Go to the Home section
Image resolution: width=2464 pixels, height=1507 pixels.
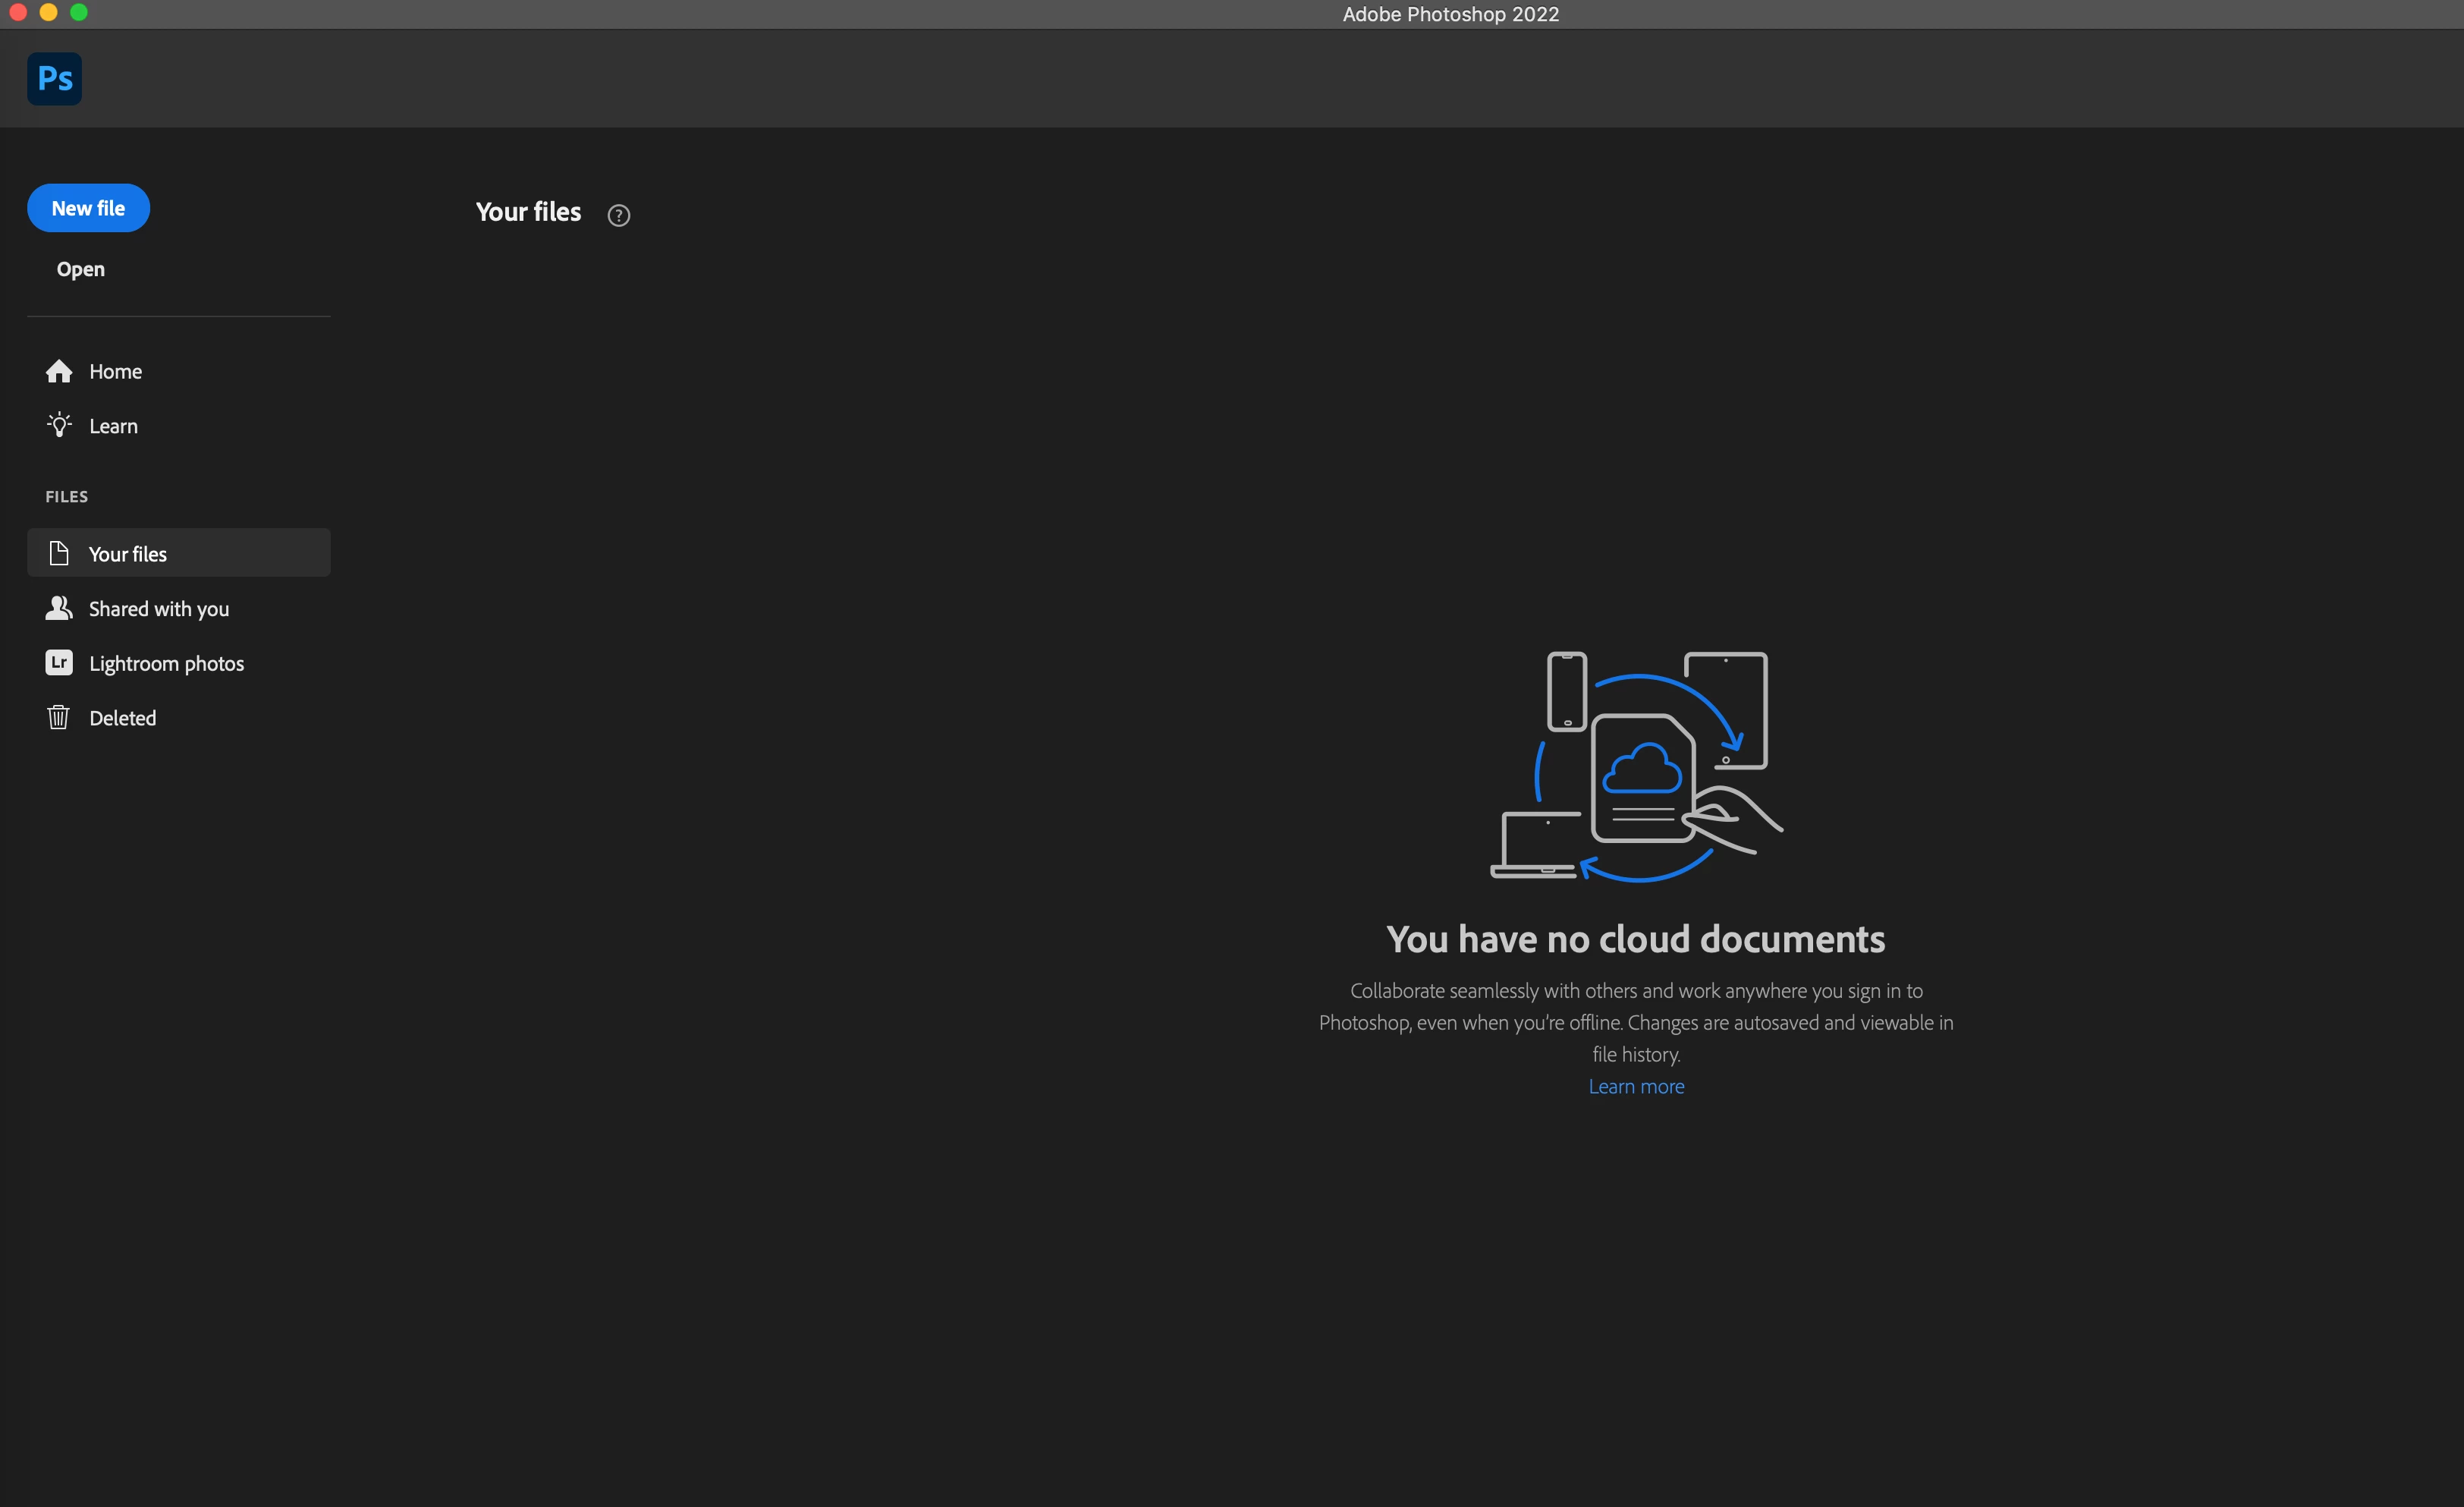pos(116,371)
